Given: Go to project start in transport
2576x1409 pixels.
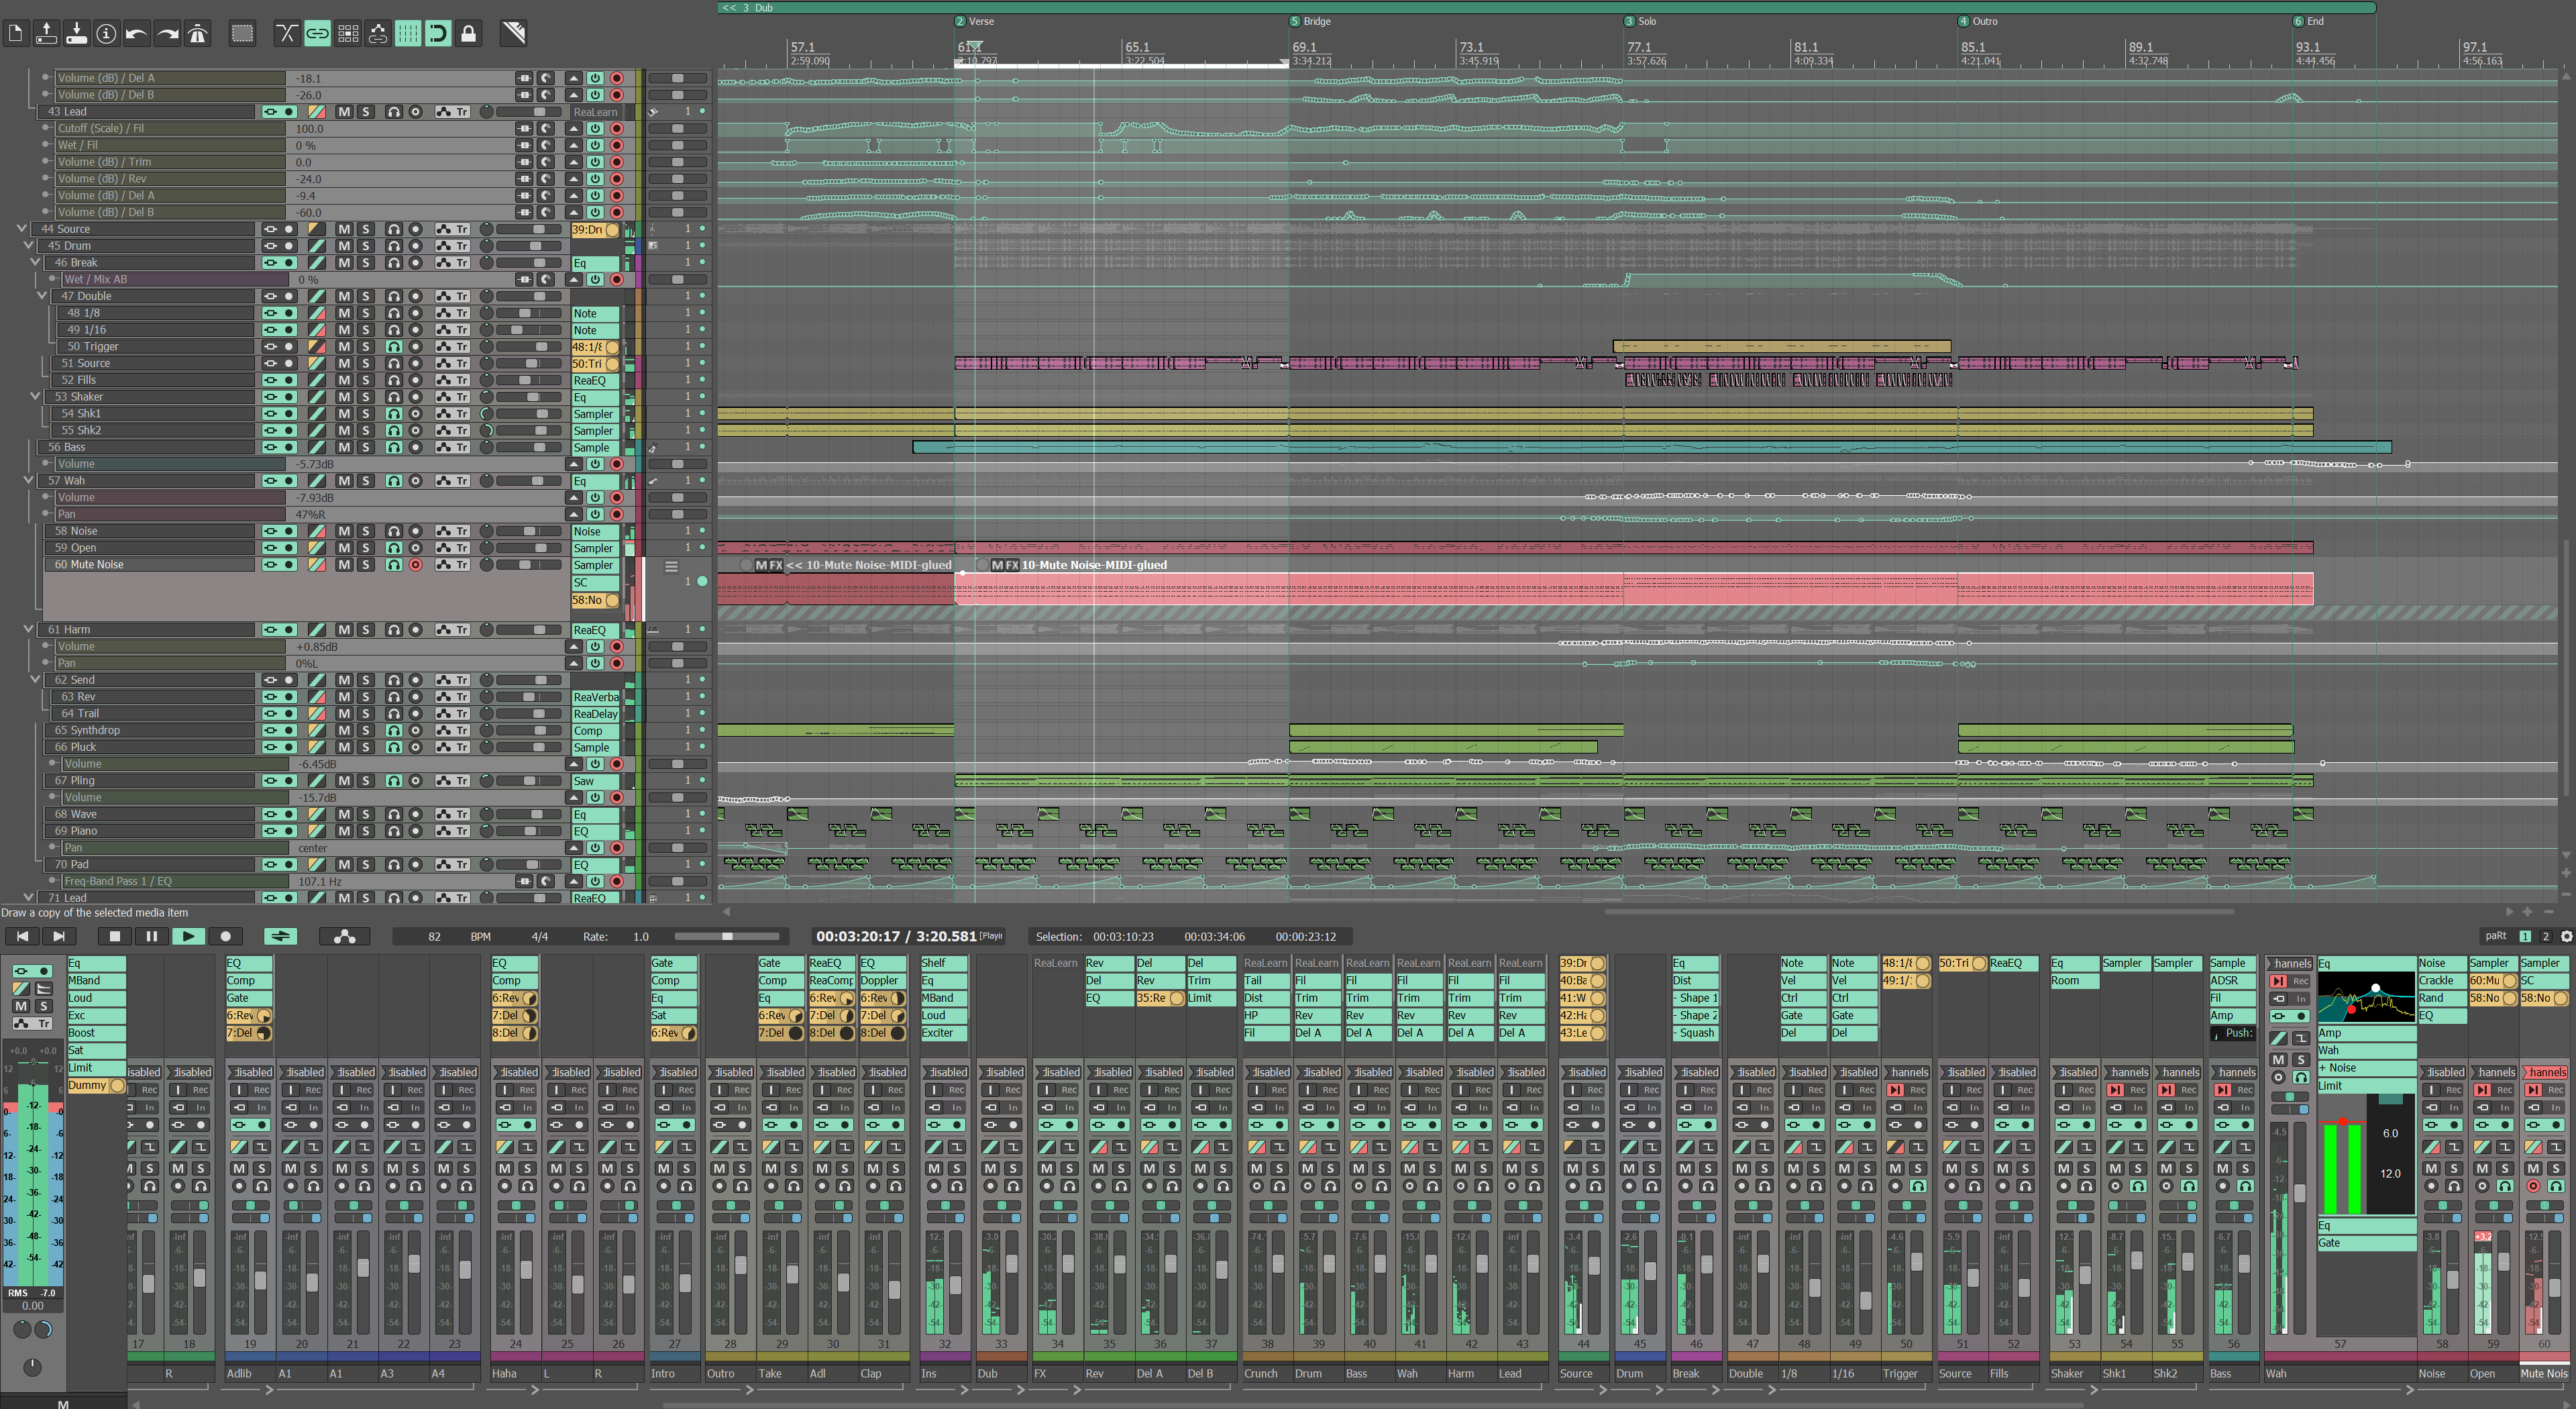Looking at the screenshot, I should pyautogui.click(x=22, y=937).
